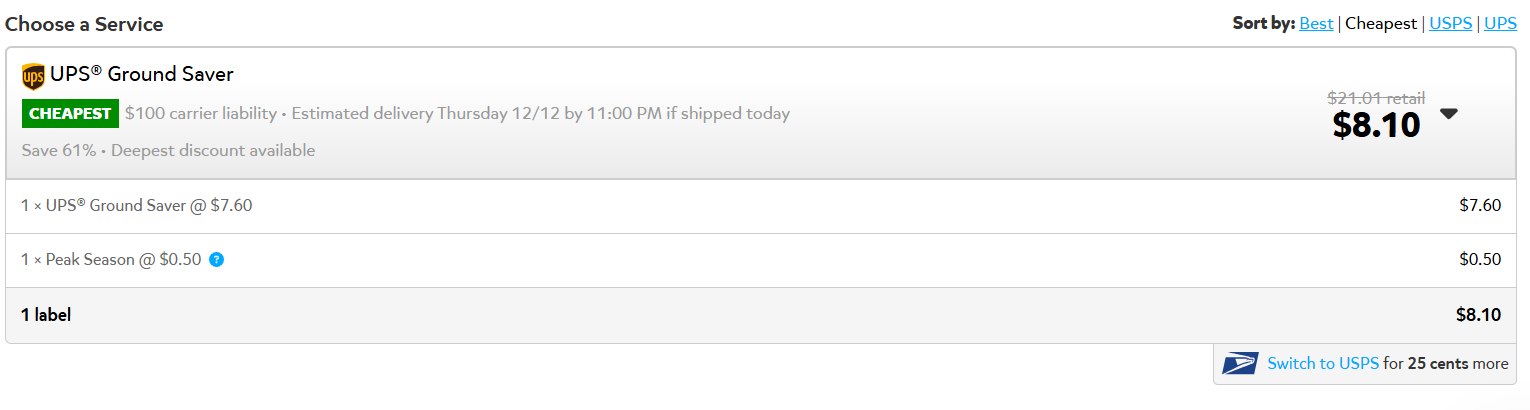Click the 1 label total row

(x=761, y=315)
